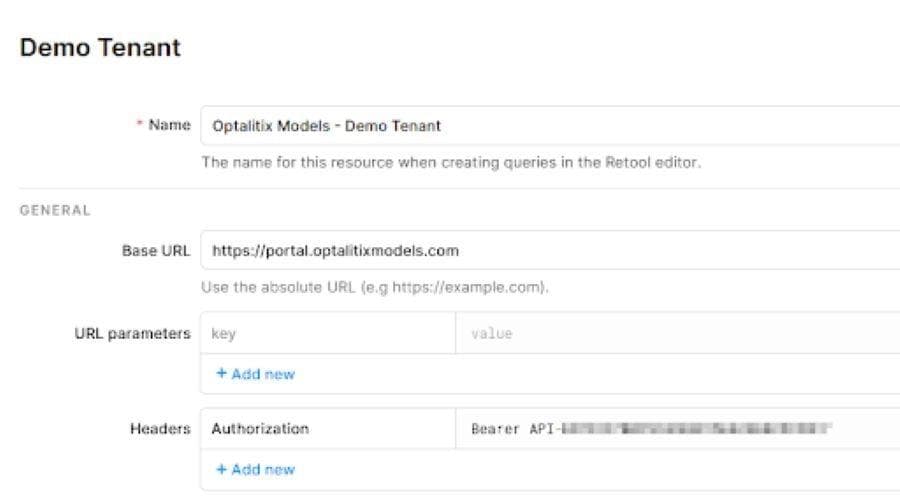This screenshot has height=499, width=900.
Task: Click the GENERAL section header
Action: [x=55, y=211]
